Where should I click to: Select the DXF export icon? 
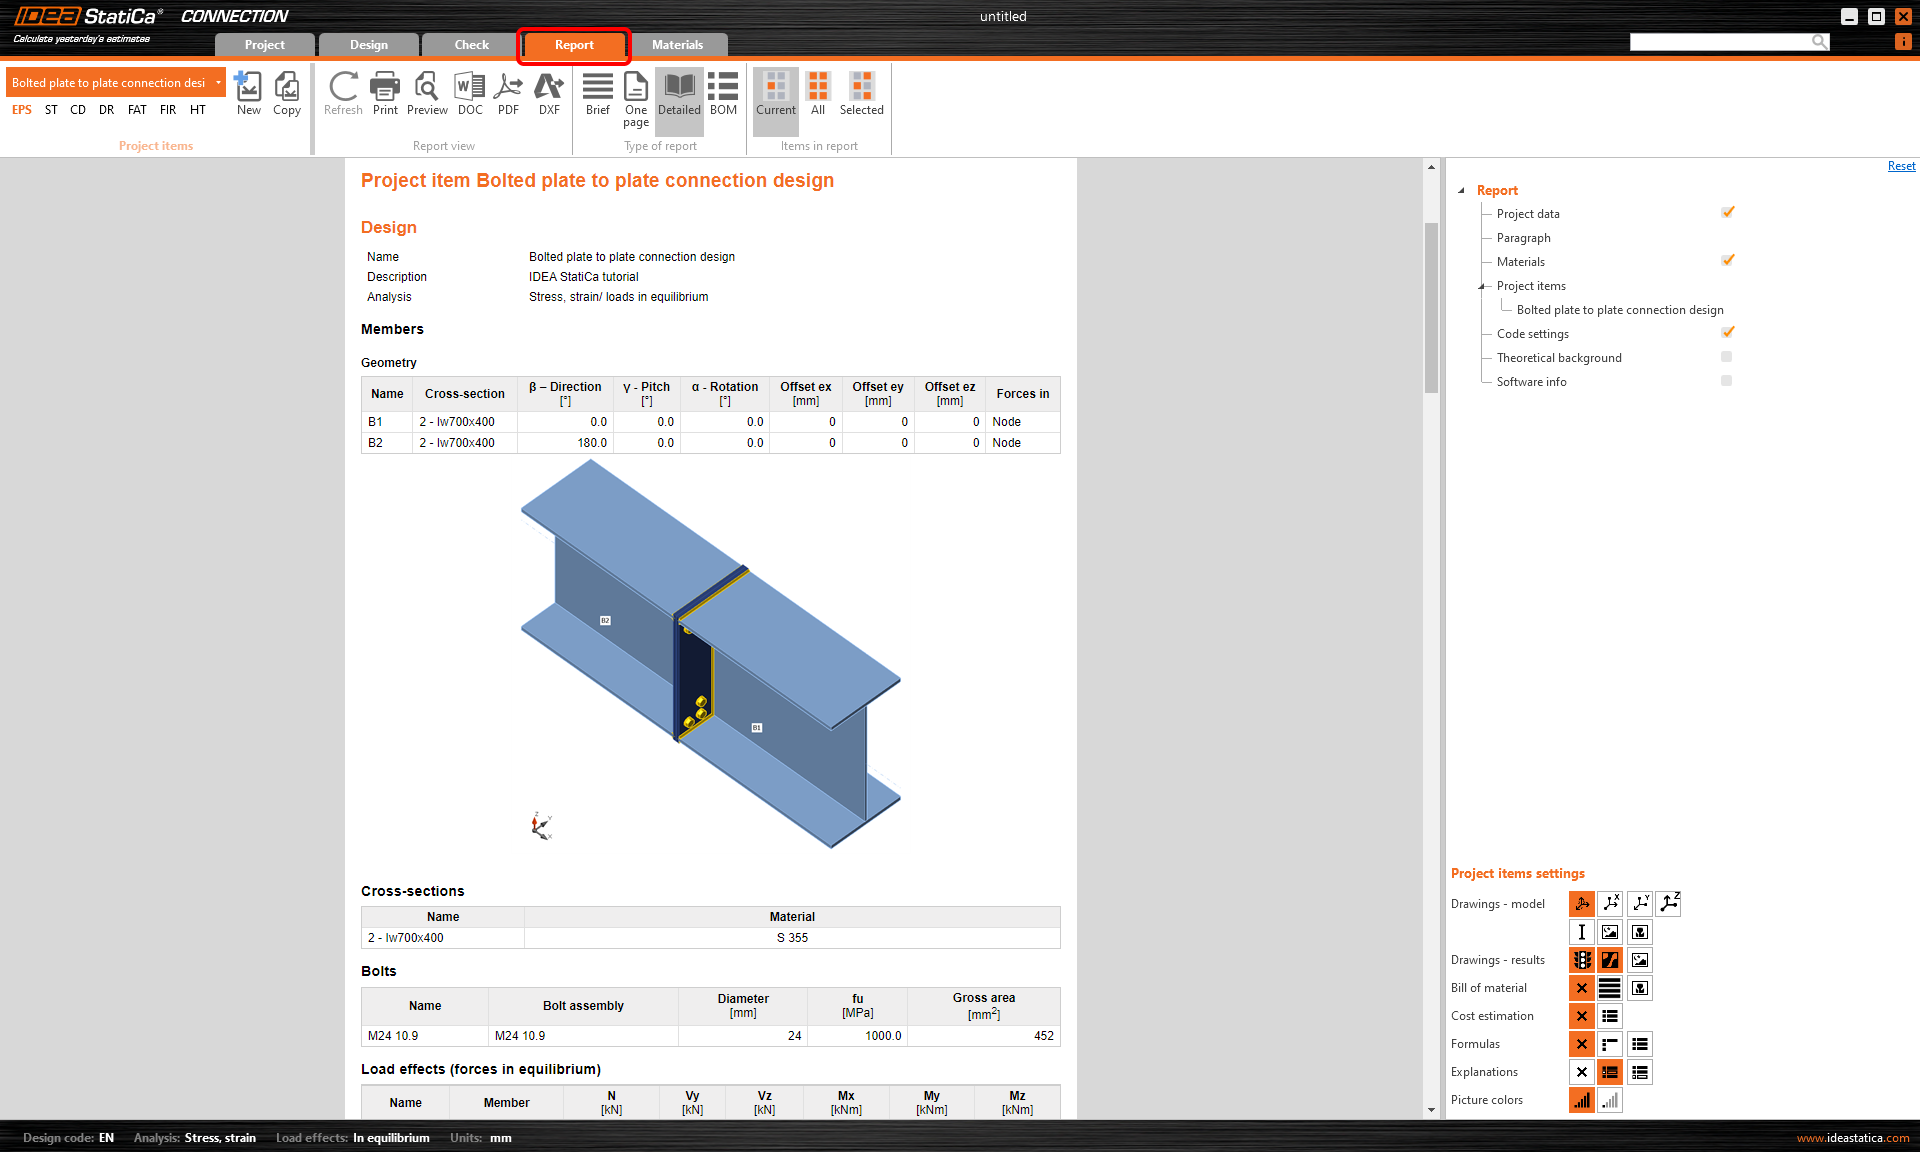[548, 95]
